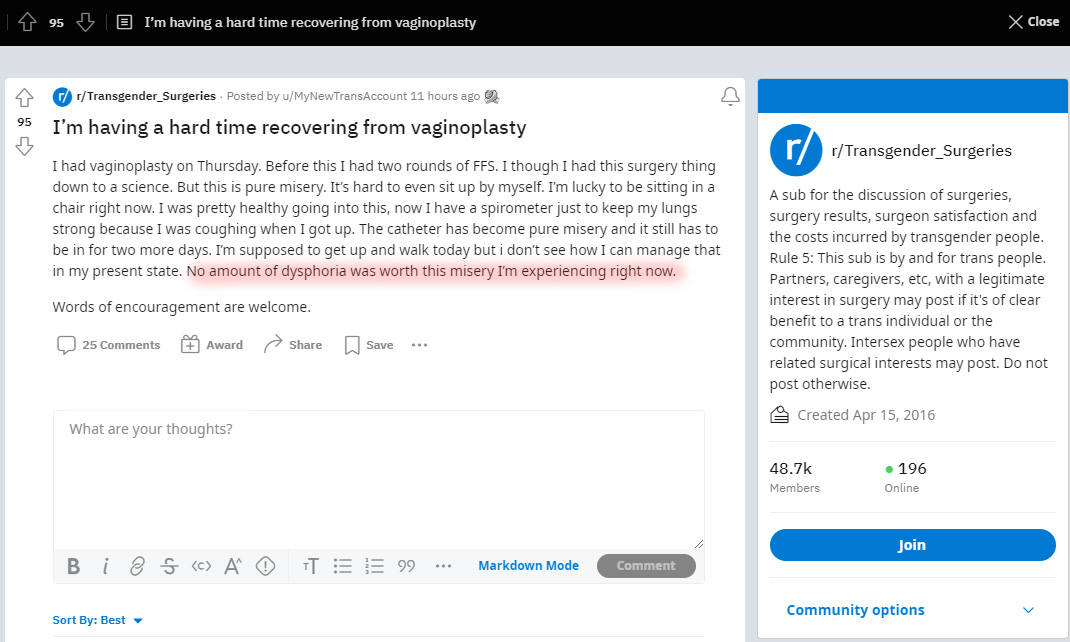
Task: Click the large subreddit logo in sidebar
Action: (x=796, y=150)
